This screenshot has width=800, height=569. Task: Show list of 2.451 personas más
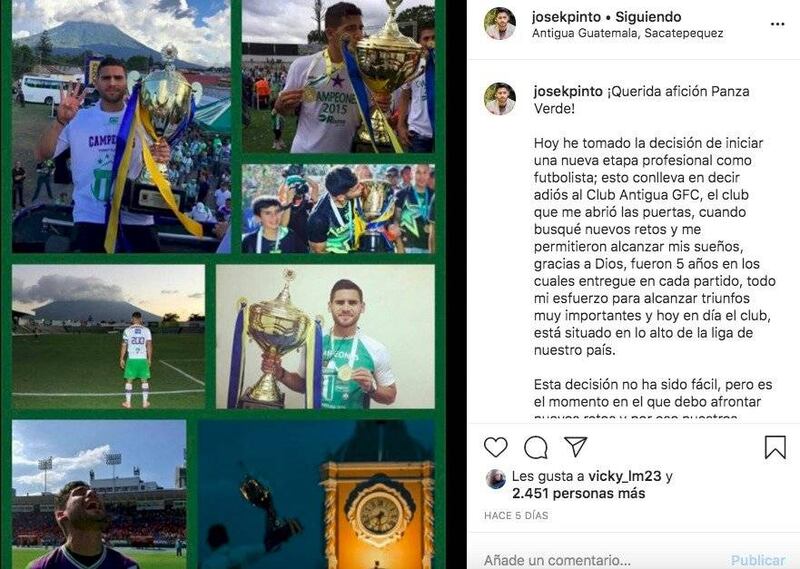point(579,493)
